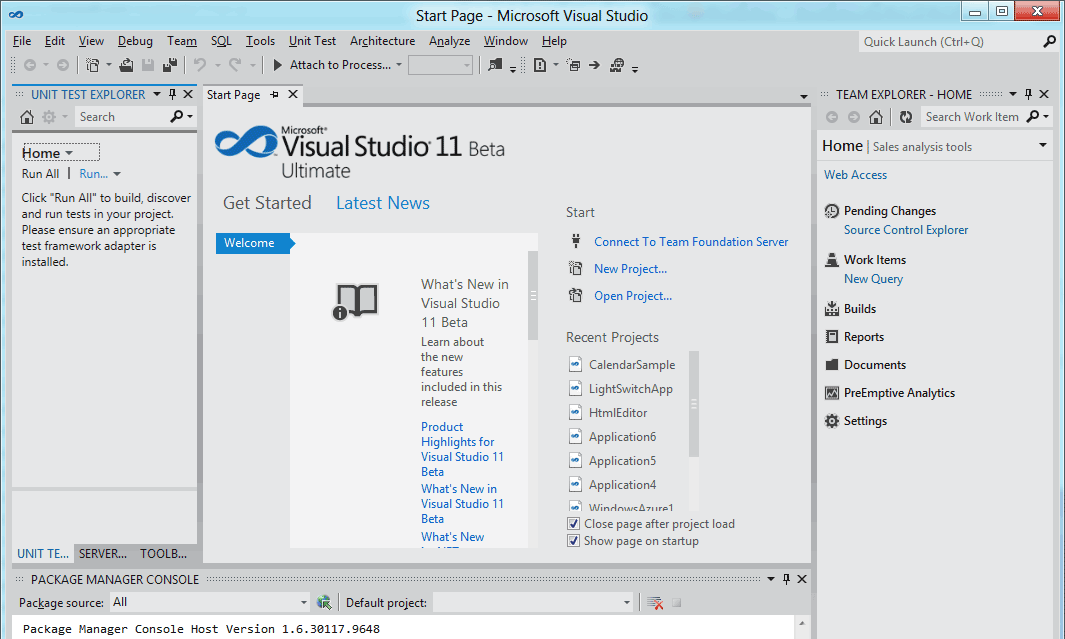The width and height of the screenshot is (1065, 639).
Task: Click the Home icon in Unit Test Explorer
Action: coord(27,117)
